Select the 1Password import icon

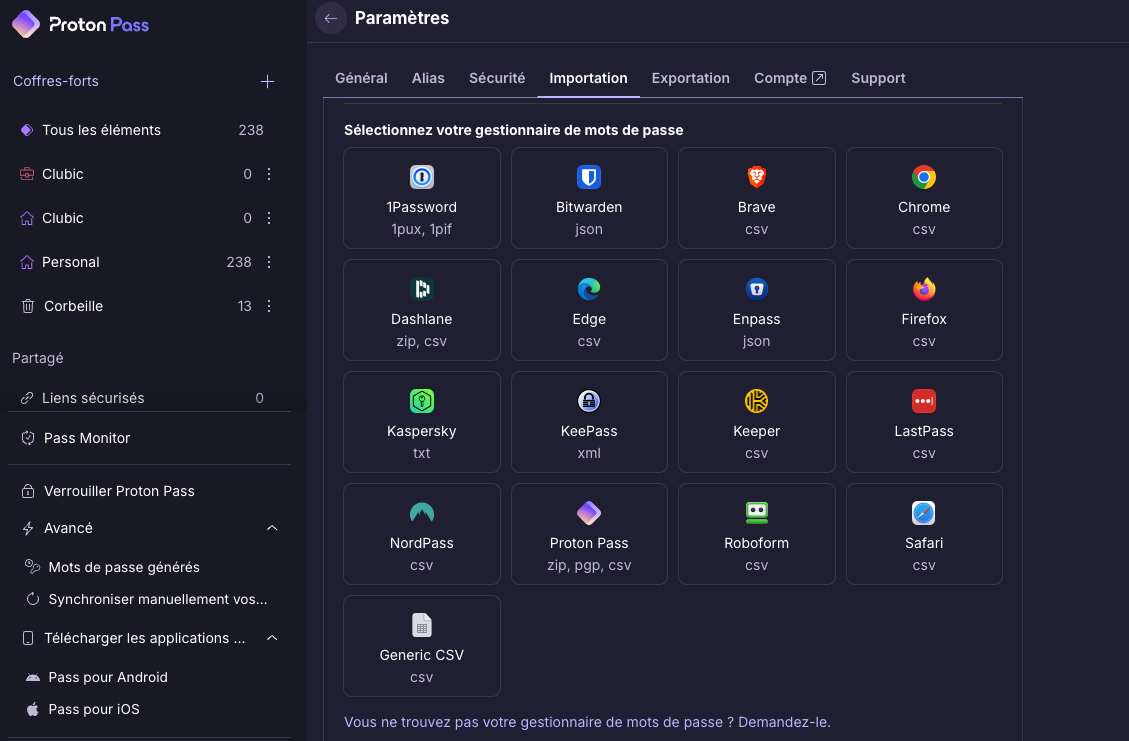(422, 177)
